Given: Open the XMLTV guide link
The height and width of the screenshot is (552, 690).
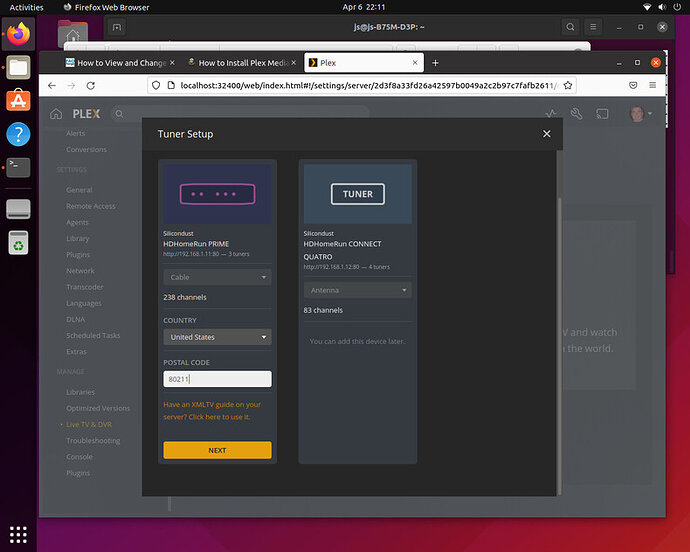Looking at the screenshot, I should (212, 411).
